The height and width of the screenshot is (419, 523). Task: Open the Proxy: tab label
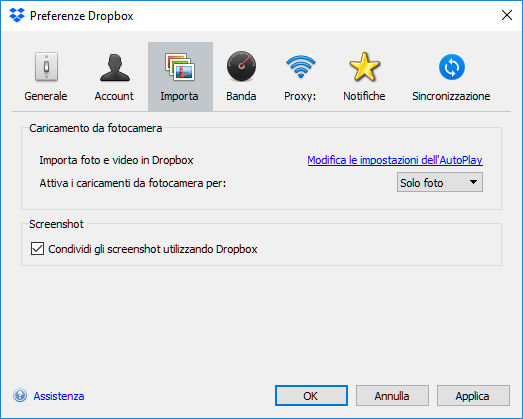pyautogui.click(x=300, y=96)
